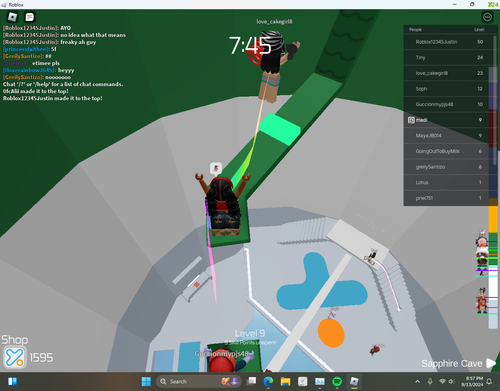Click chat message 'freaky ah guy'
500x391 pixels.
tap(78, 42)
